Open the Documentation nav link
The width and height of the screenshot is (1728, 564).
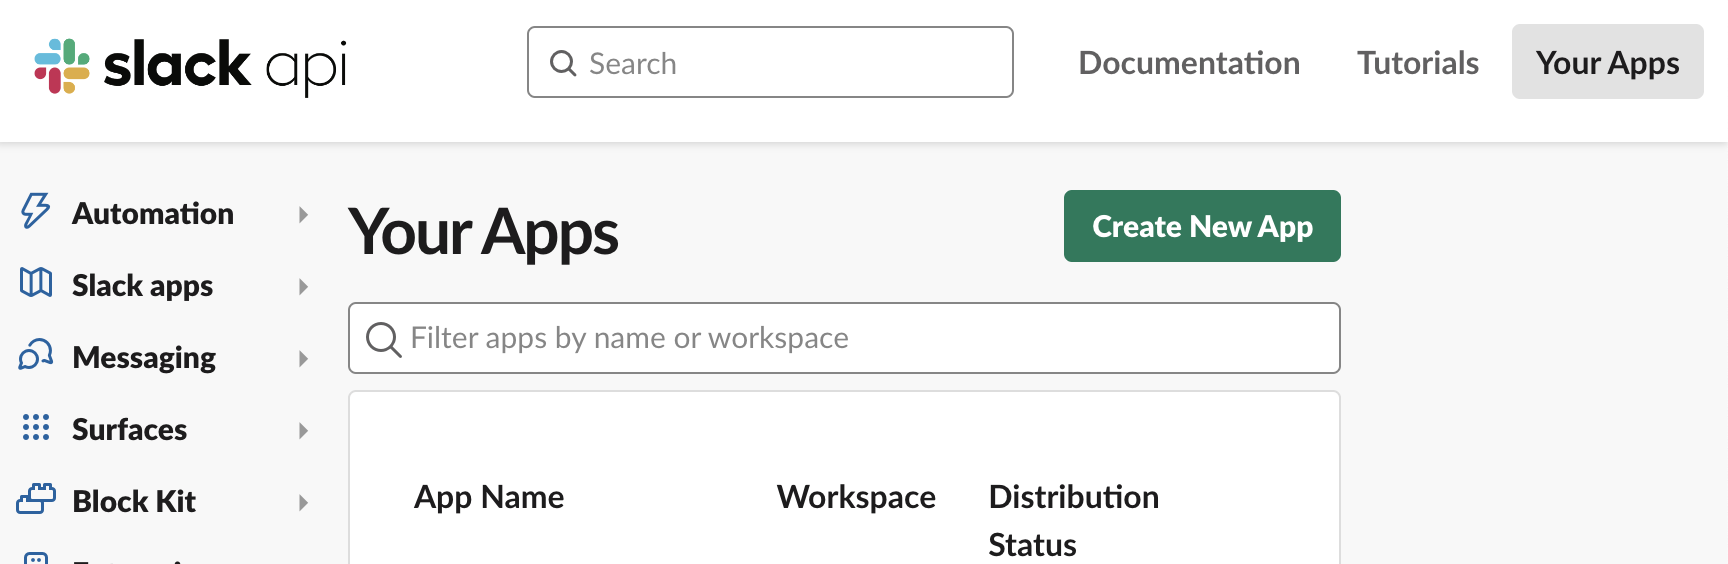[x=1189, y=63]
